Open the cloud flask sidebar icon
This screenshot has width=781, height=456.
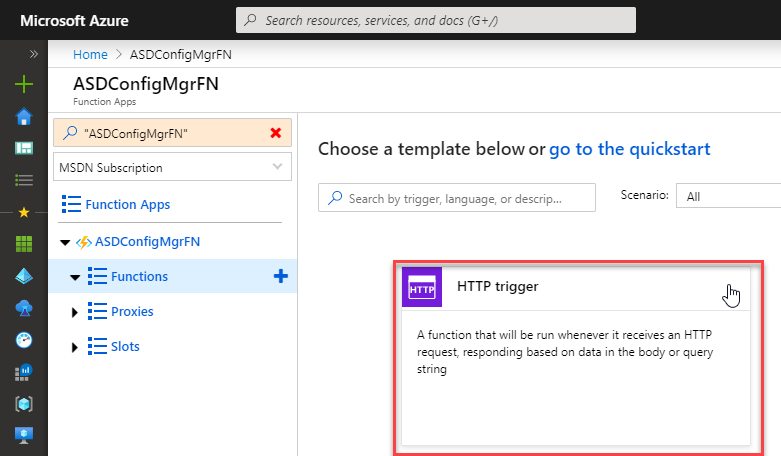coord(24,308)
